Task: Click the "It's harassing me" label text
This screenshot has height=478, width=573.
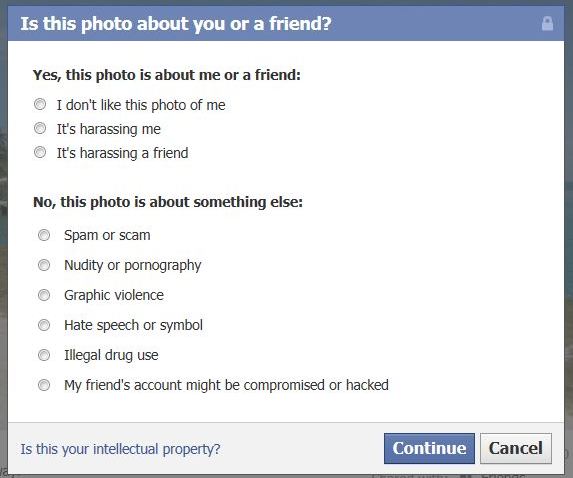Action: [109, 129]
